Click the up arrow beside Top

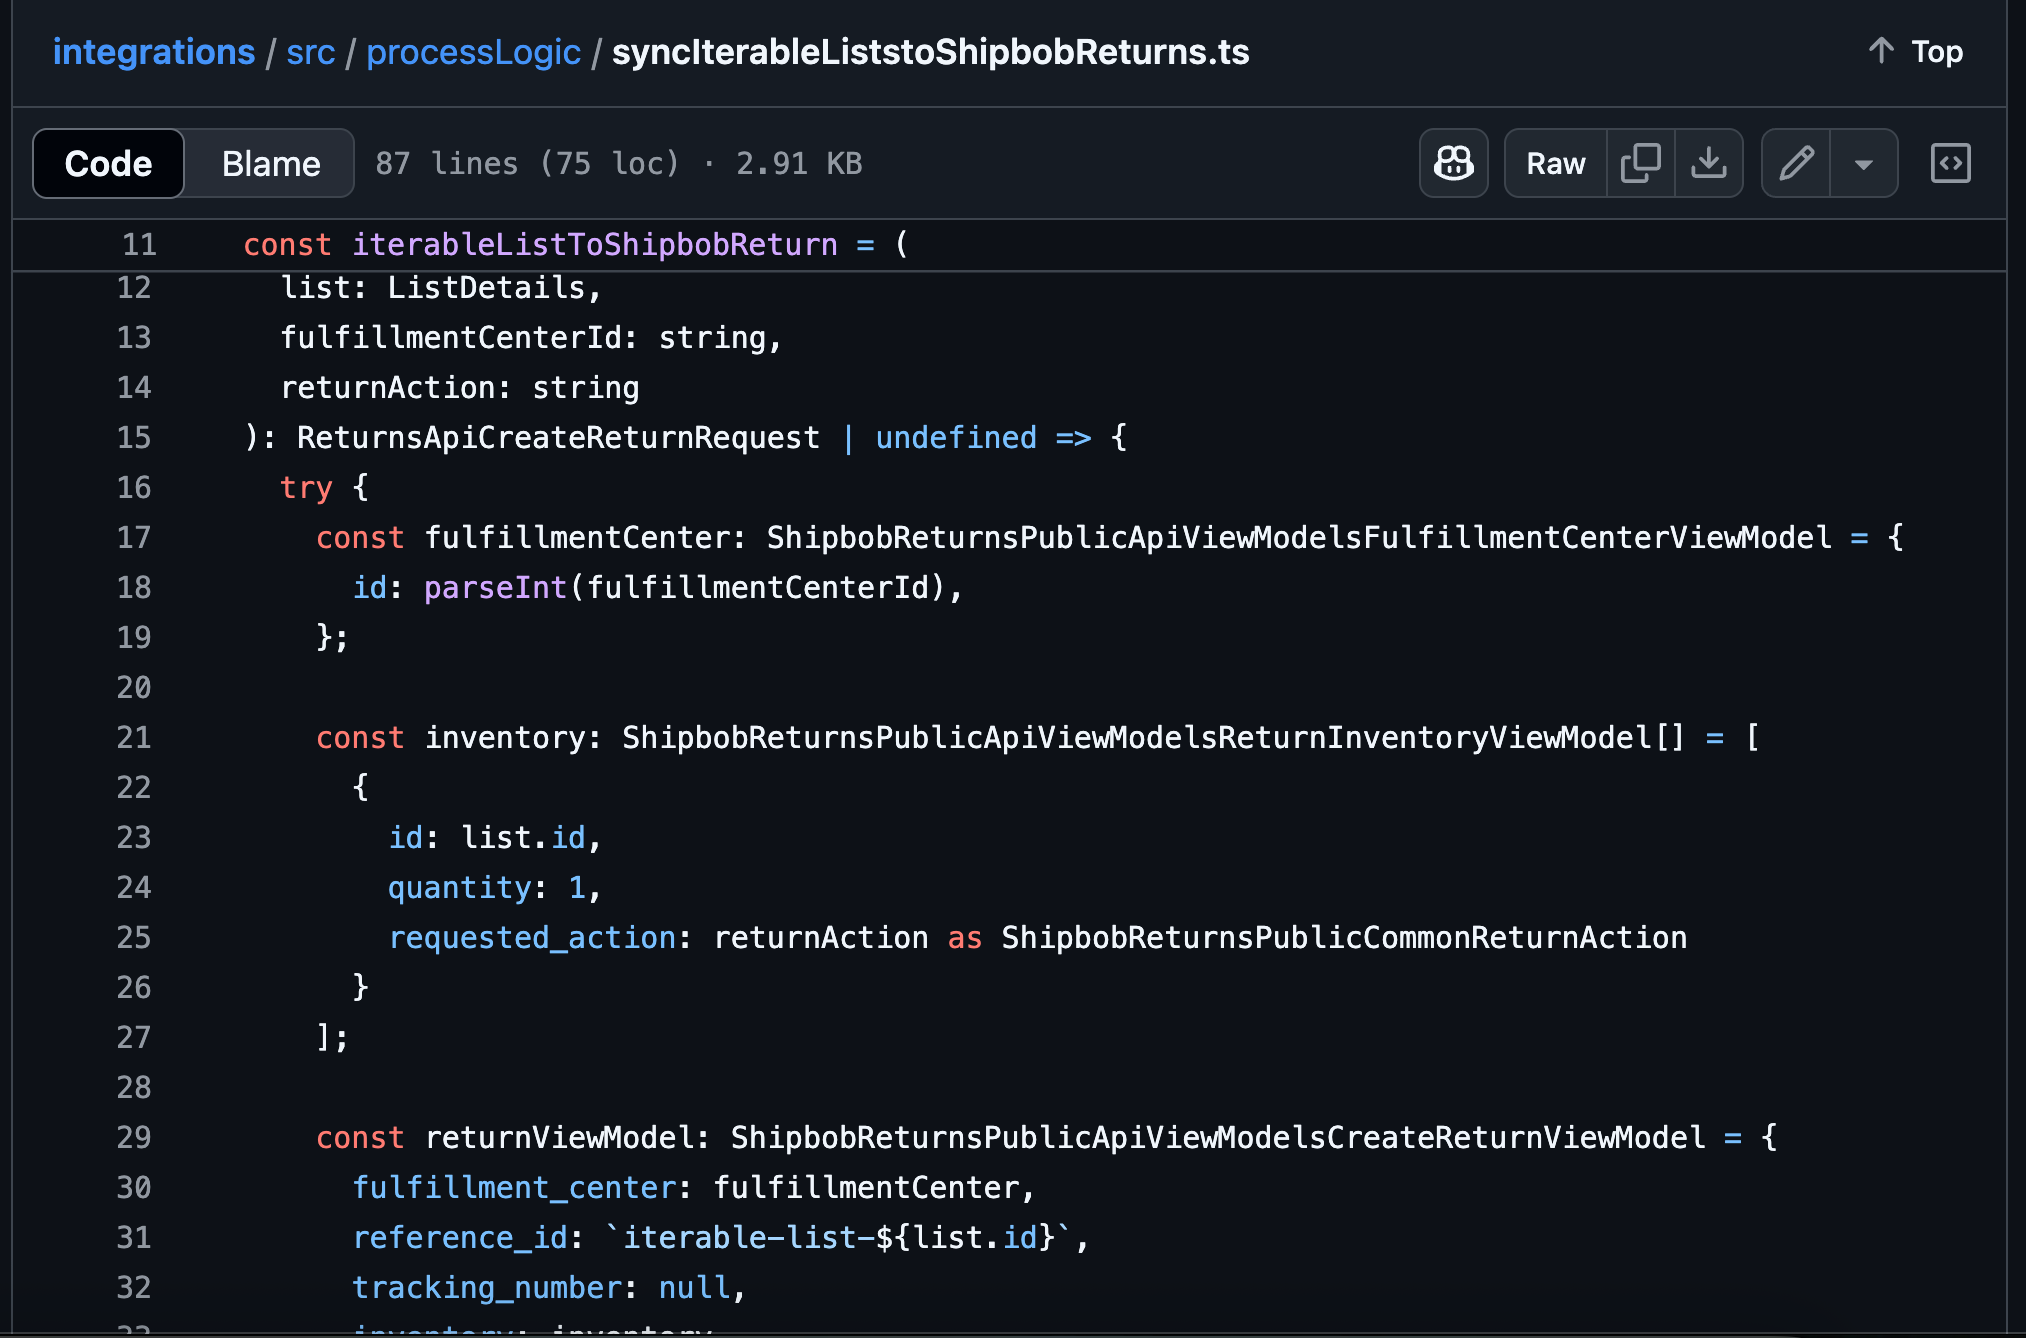coord(1881,51)
